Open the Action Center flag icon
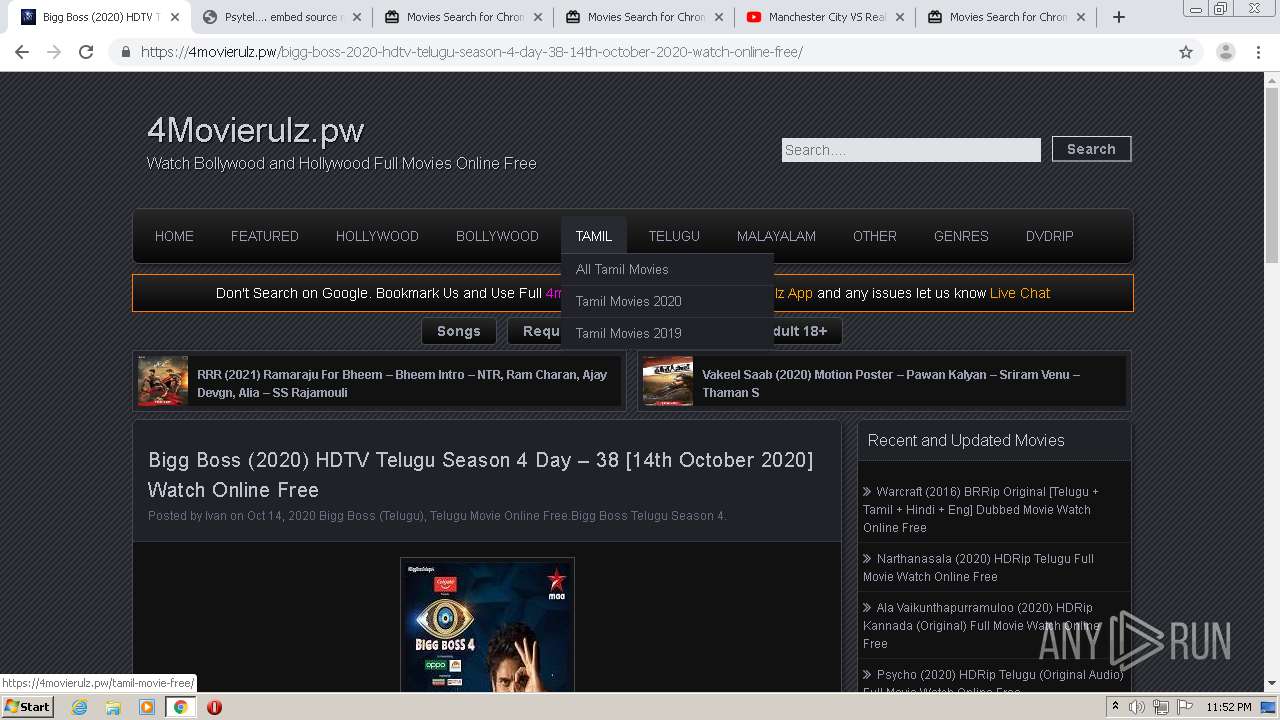1280x720 pixels. pos(1184,707)
